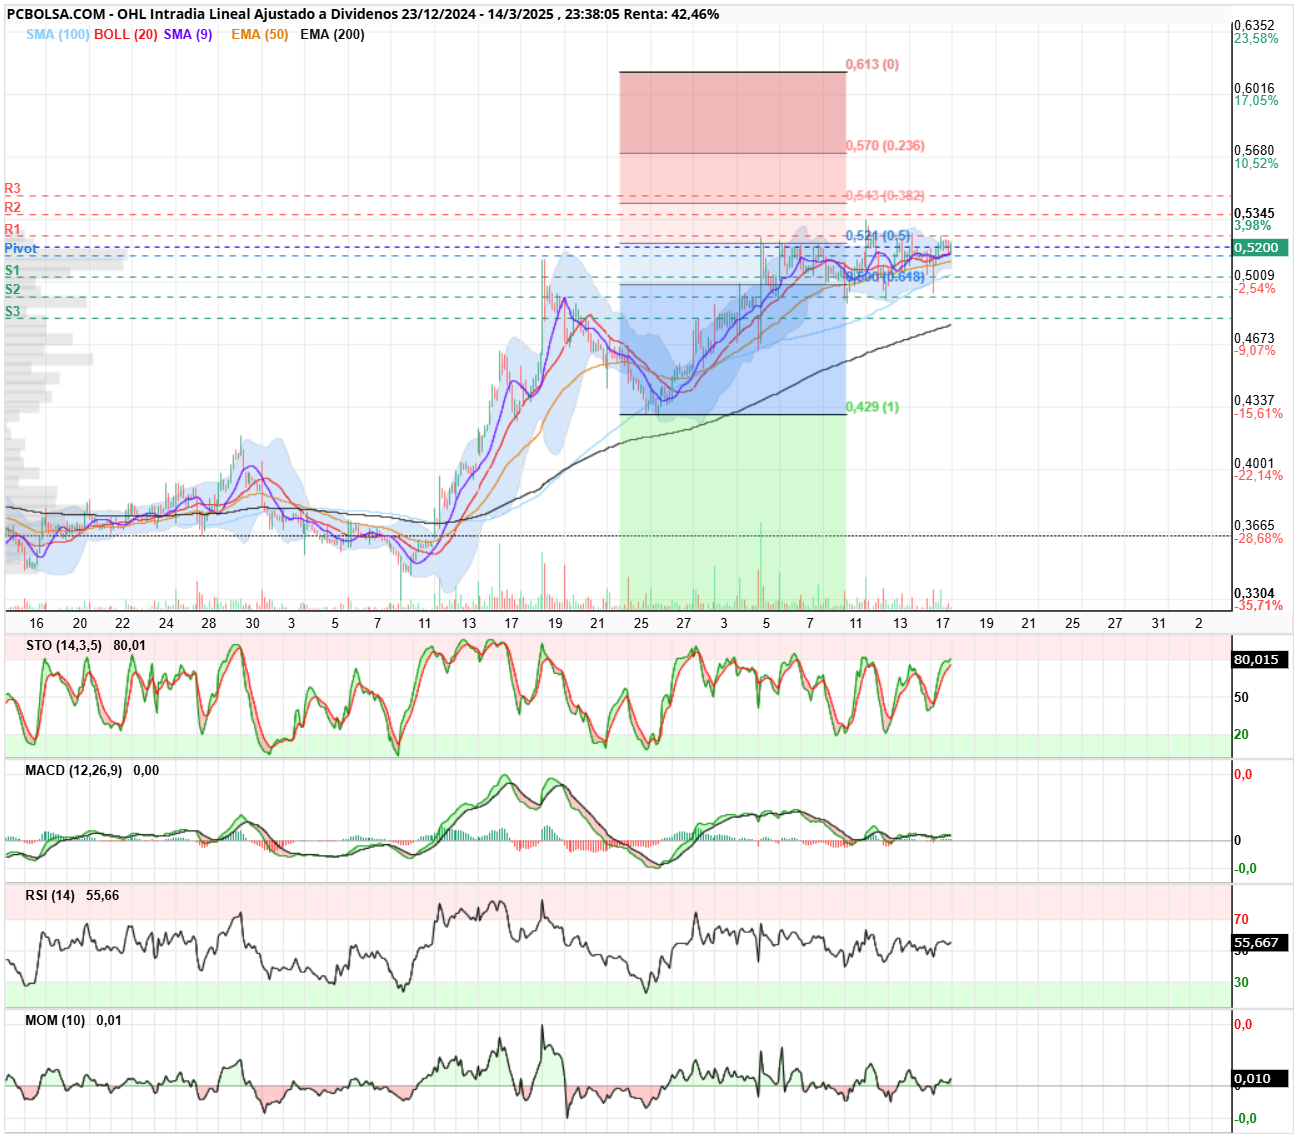Viewport: 1298px width, 1138px height.
Task: Click the STO (14,3,5) indicator title
Action: (x=64, y=646)
